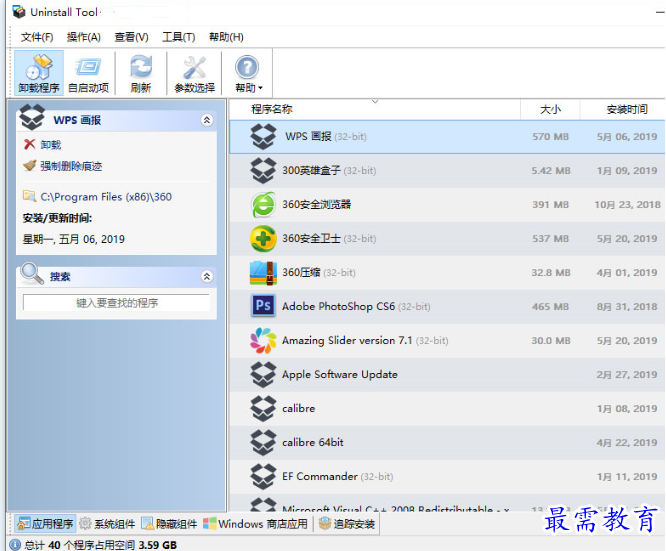Switch to Windows 商店应用 tab
Image resolution: width=666 pixels, height=551 pixels.
tap(256, 524)
